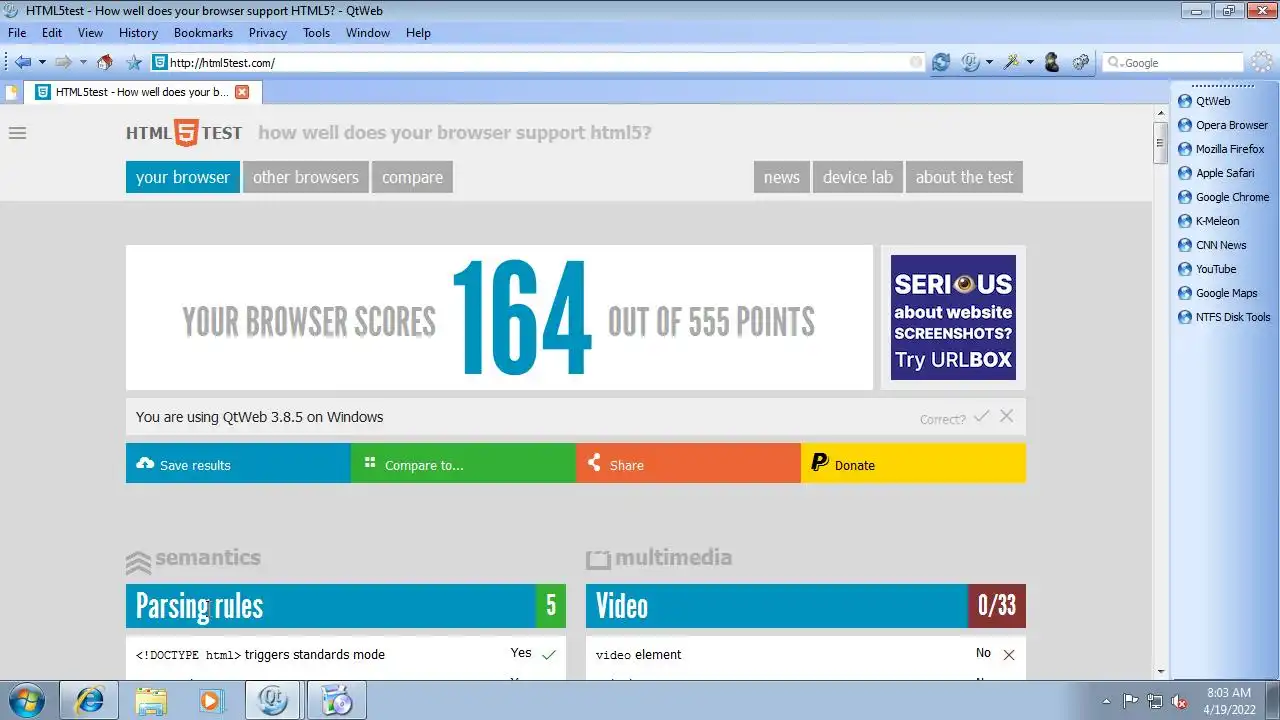Clear the address bar with the round button

916,62
